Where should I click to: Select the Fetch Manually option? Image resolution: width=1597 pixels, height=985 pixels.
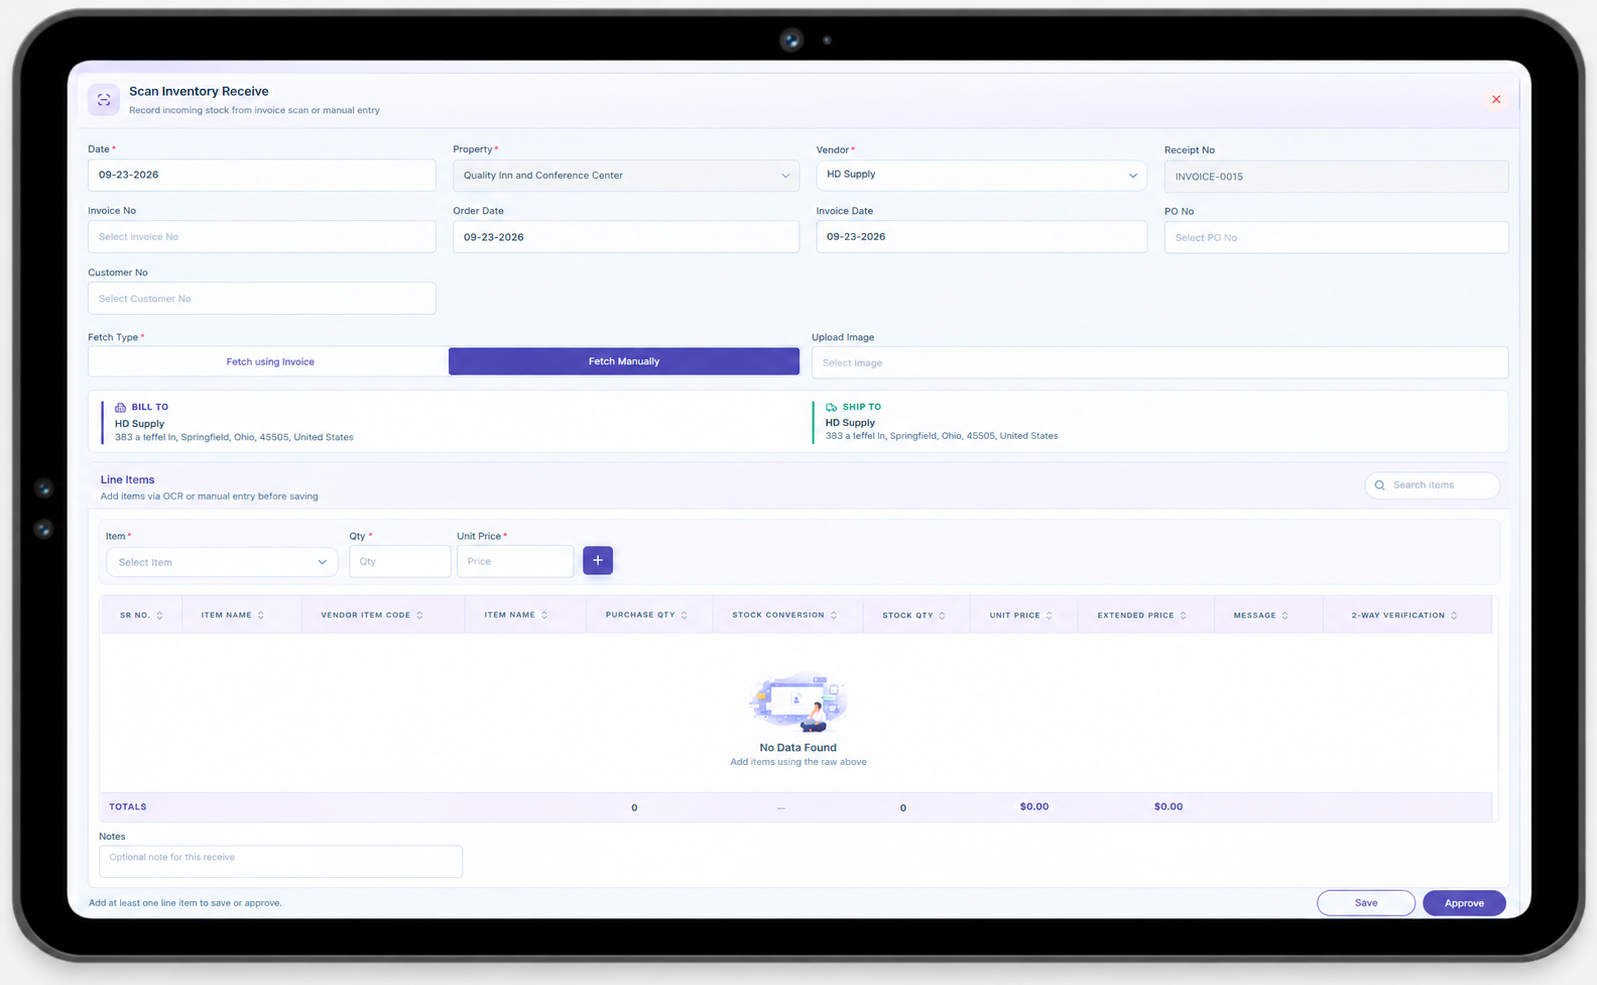(624, 361)
